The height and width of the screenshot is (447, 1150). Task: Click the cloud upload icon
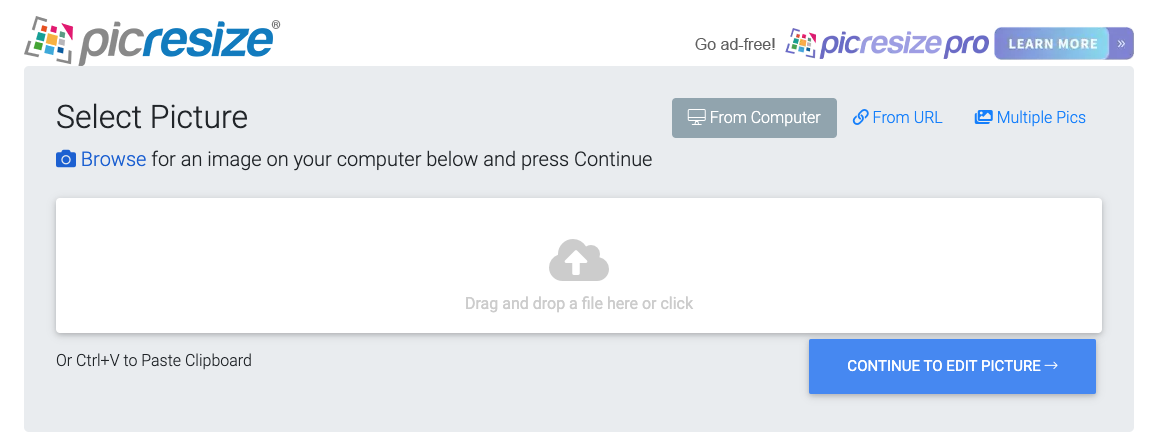[579, 260]
